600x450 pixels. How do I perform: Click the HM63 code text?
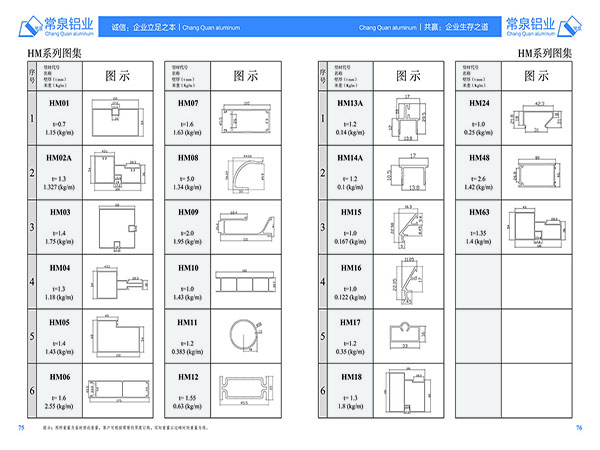click(x=479, y=212)
